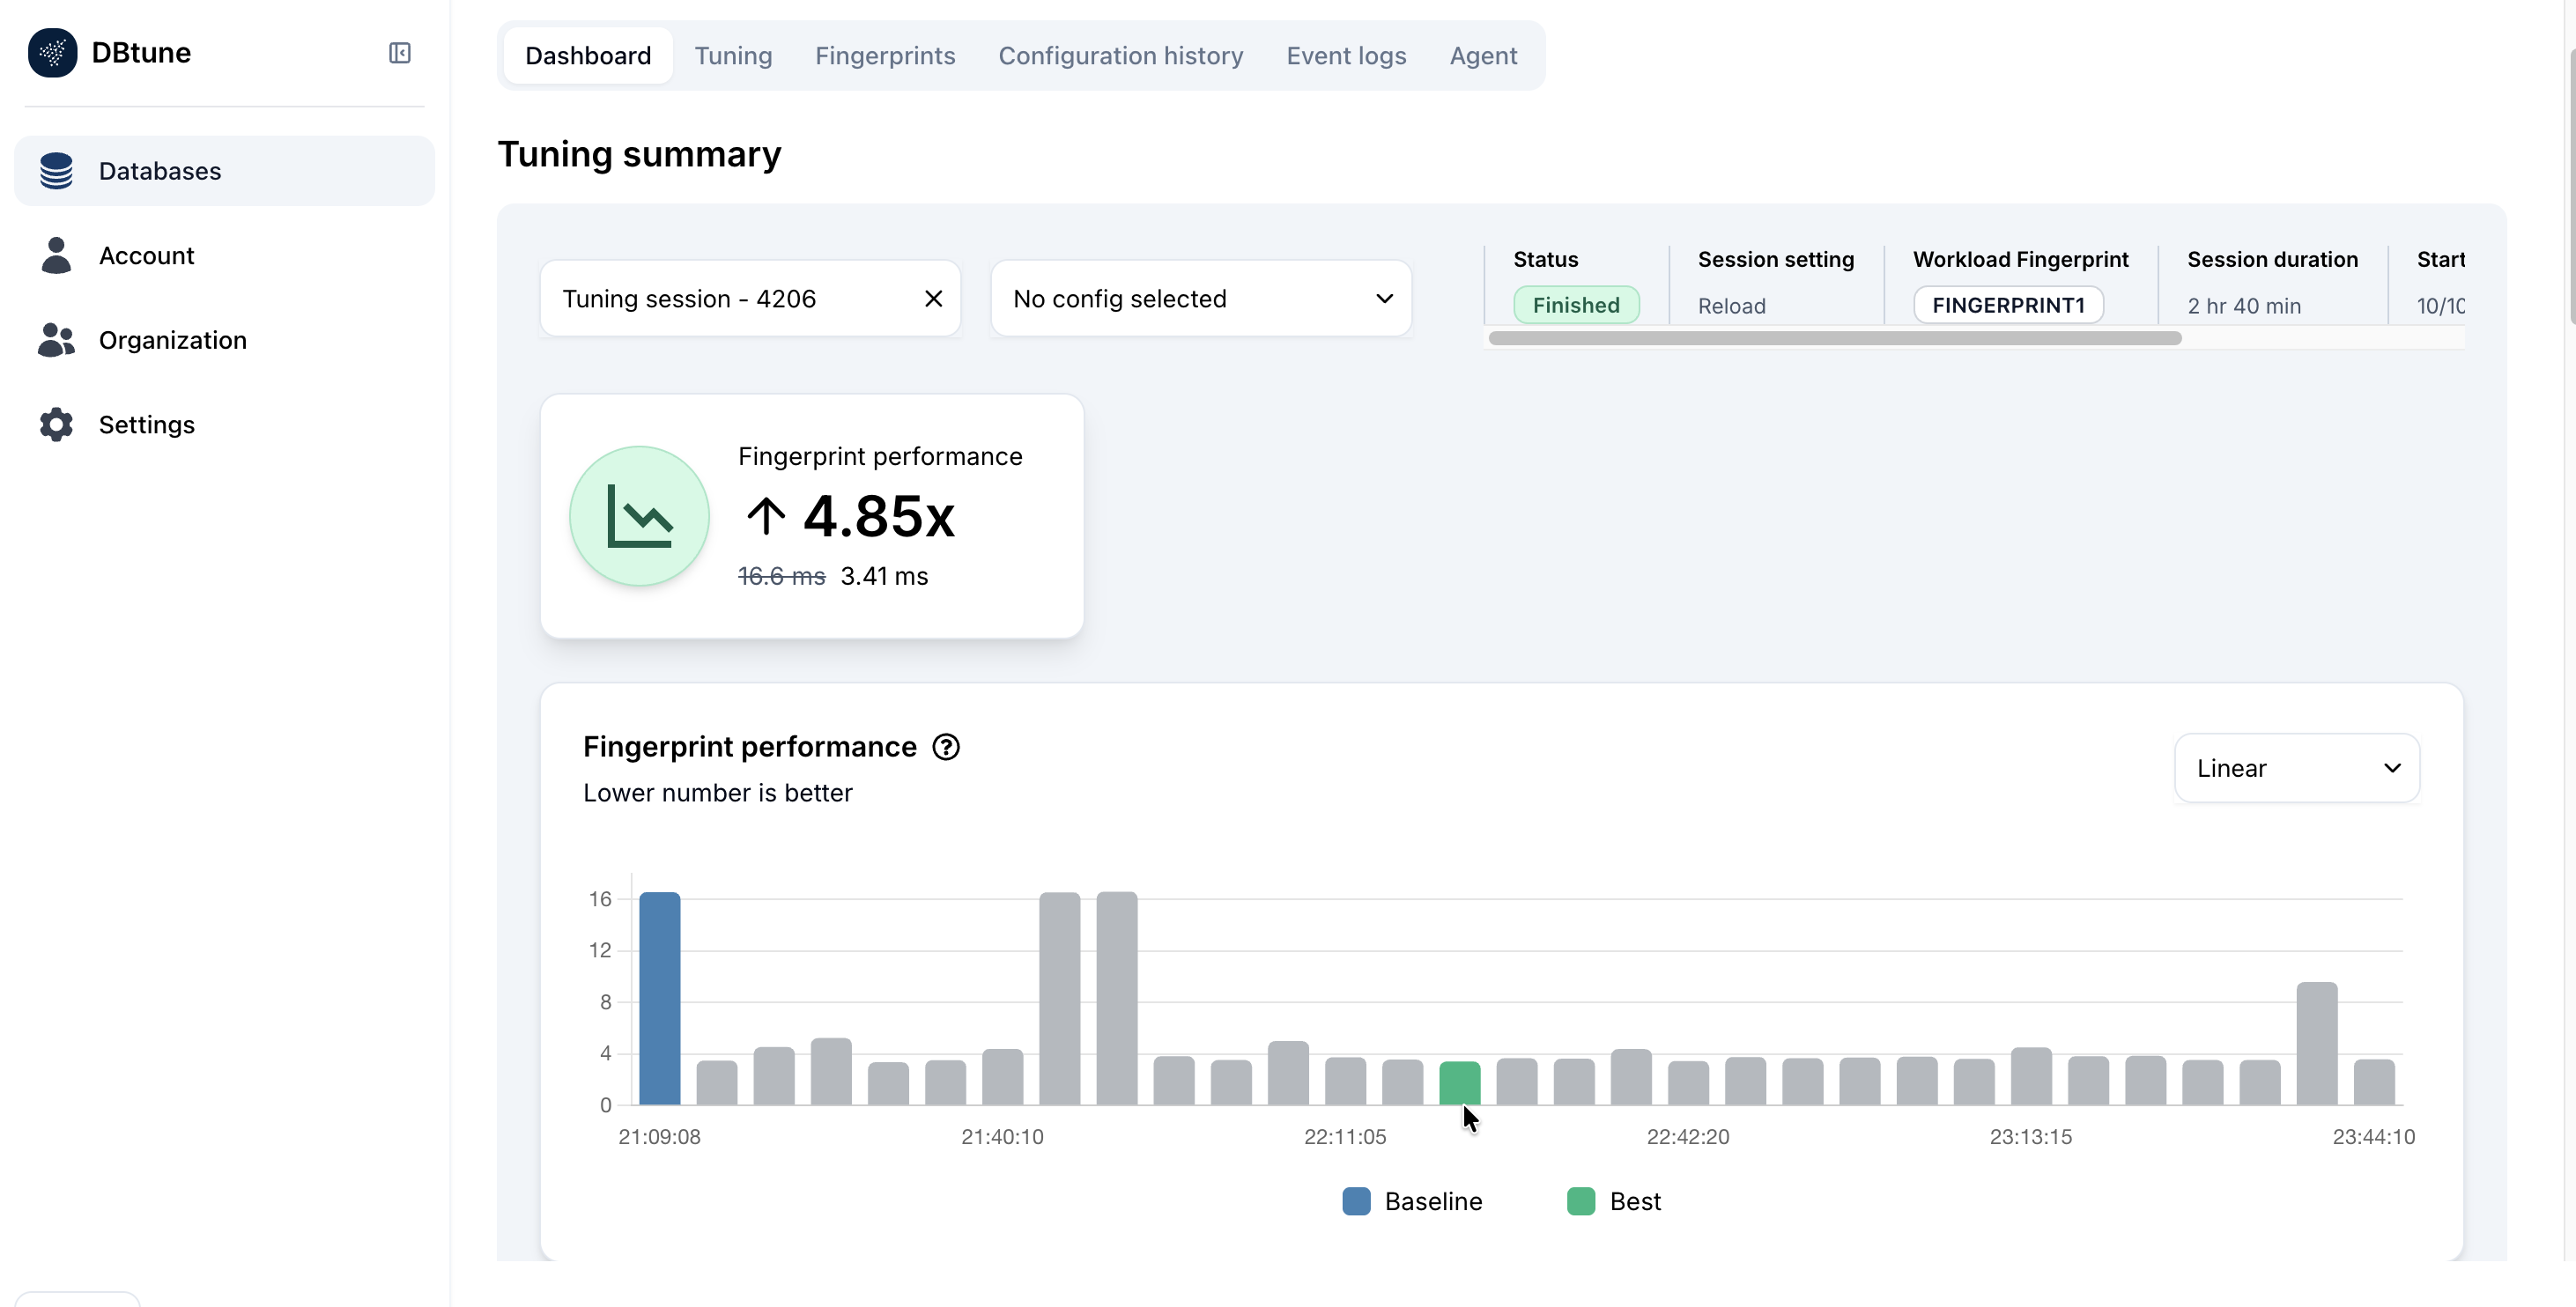The height and width of the screenshot is (1307, 2576).
Task: Click the FINGERPRINT1 workload badge
Action: click(x=2007, y=305)
